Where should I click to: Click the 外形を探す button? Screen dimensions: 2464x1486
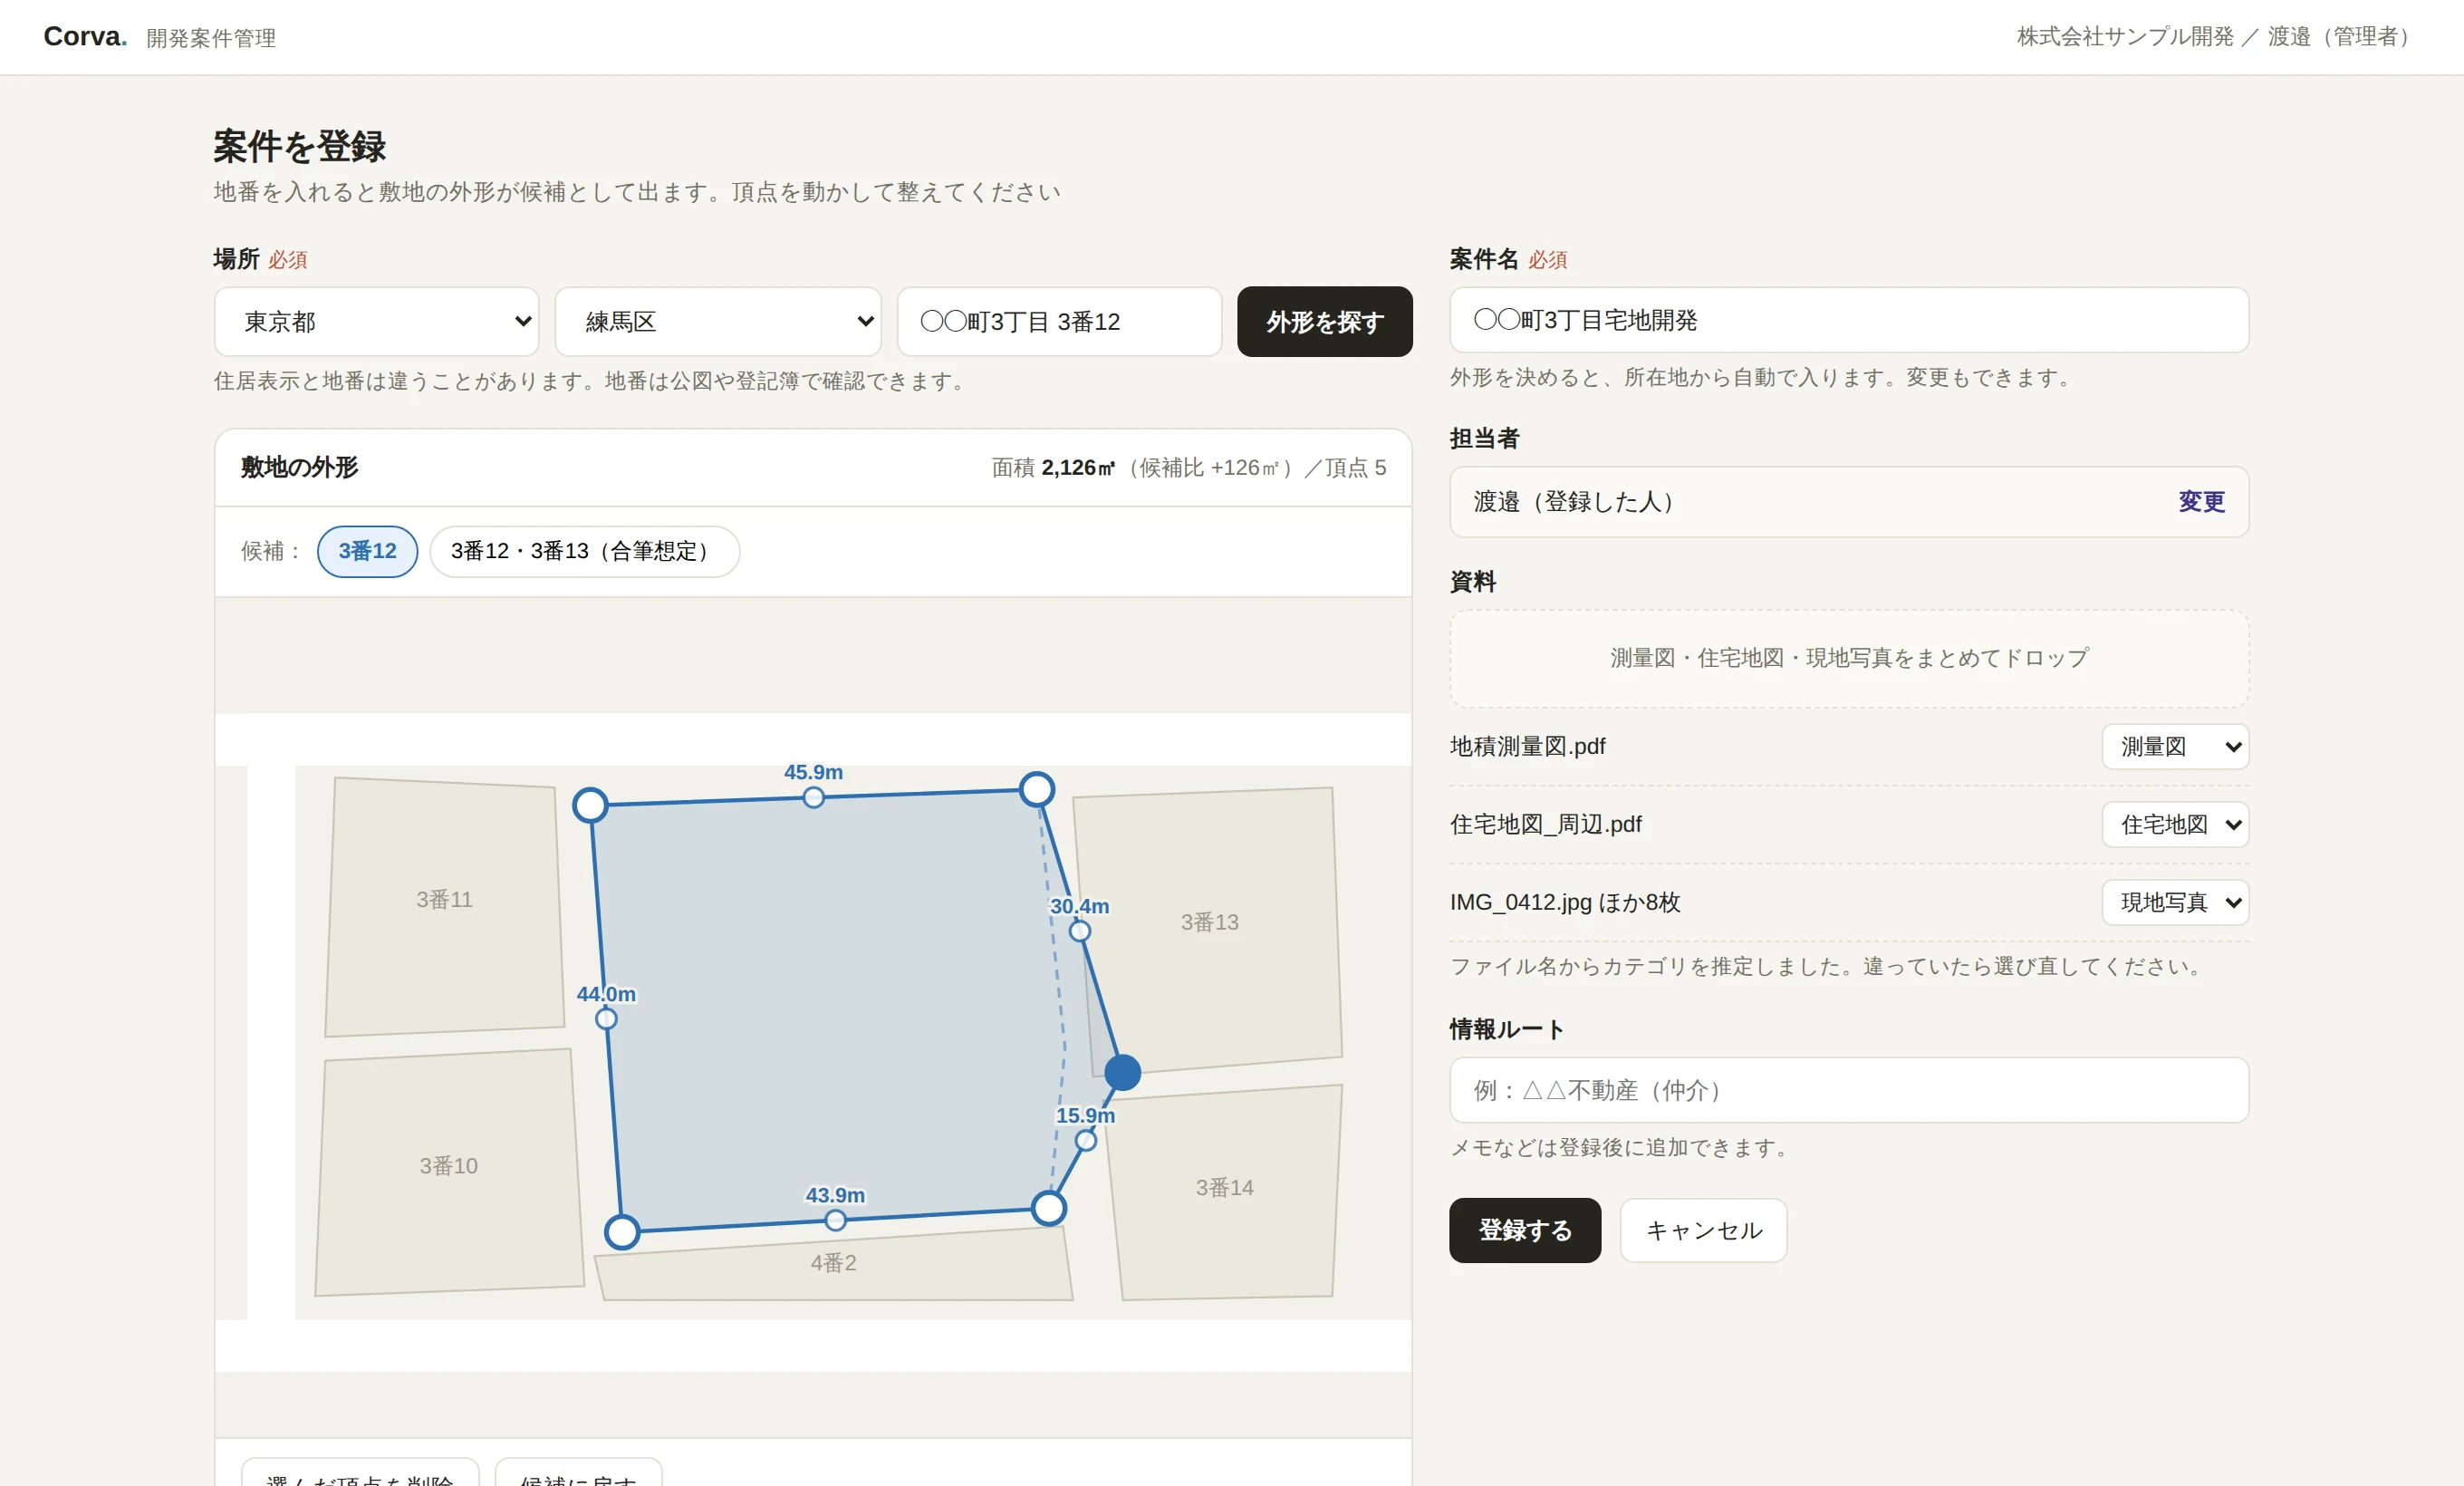1324,322
